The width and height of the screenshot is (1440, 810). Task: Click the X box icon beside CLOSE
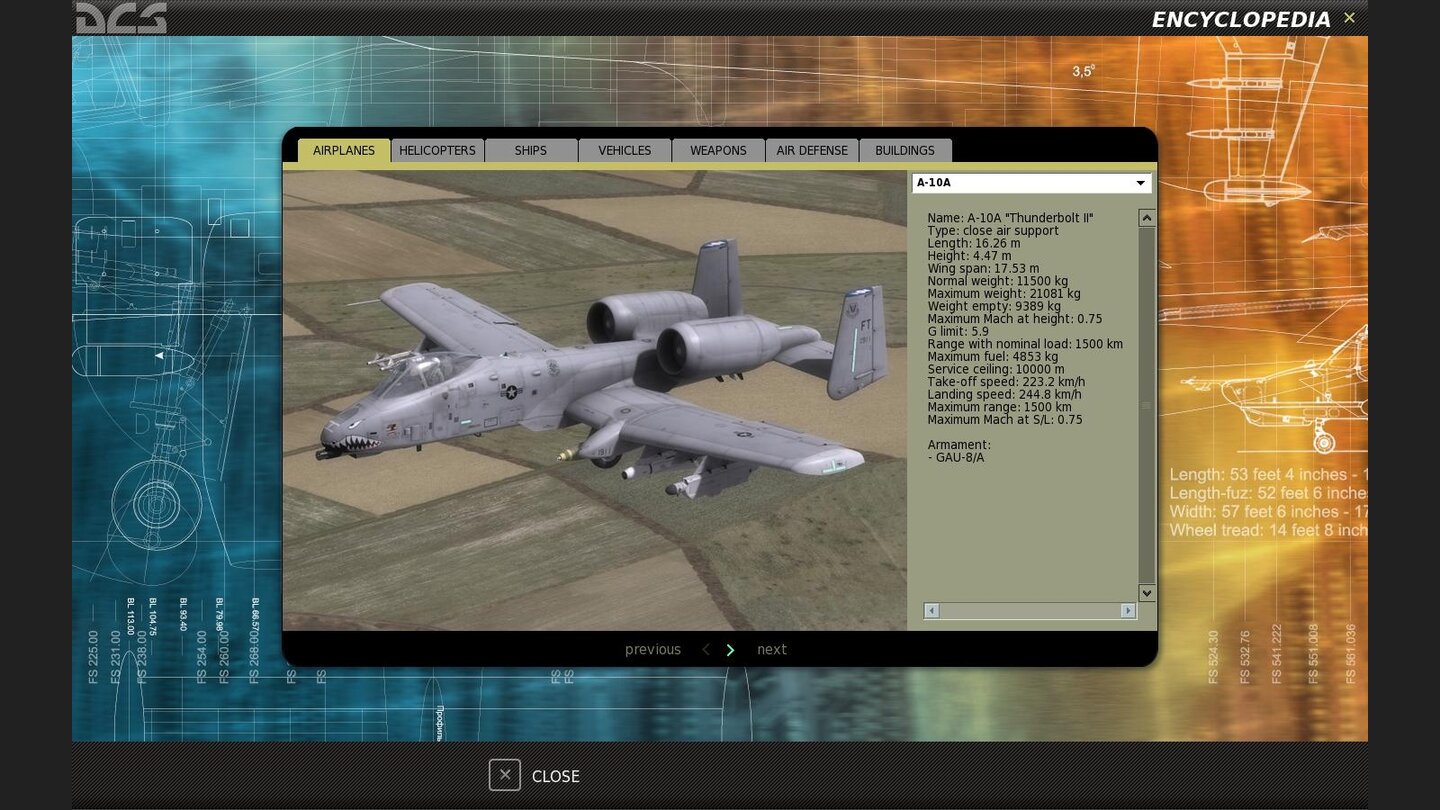click(x=505, y=775)
